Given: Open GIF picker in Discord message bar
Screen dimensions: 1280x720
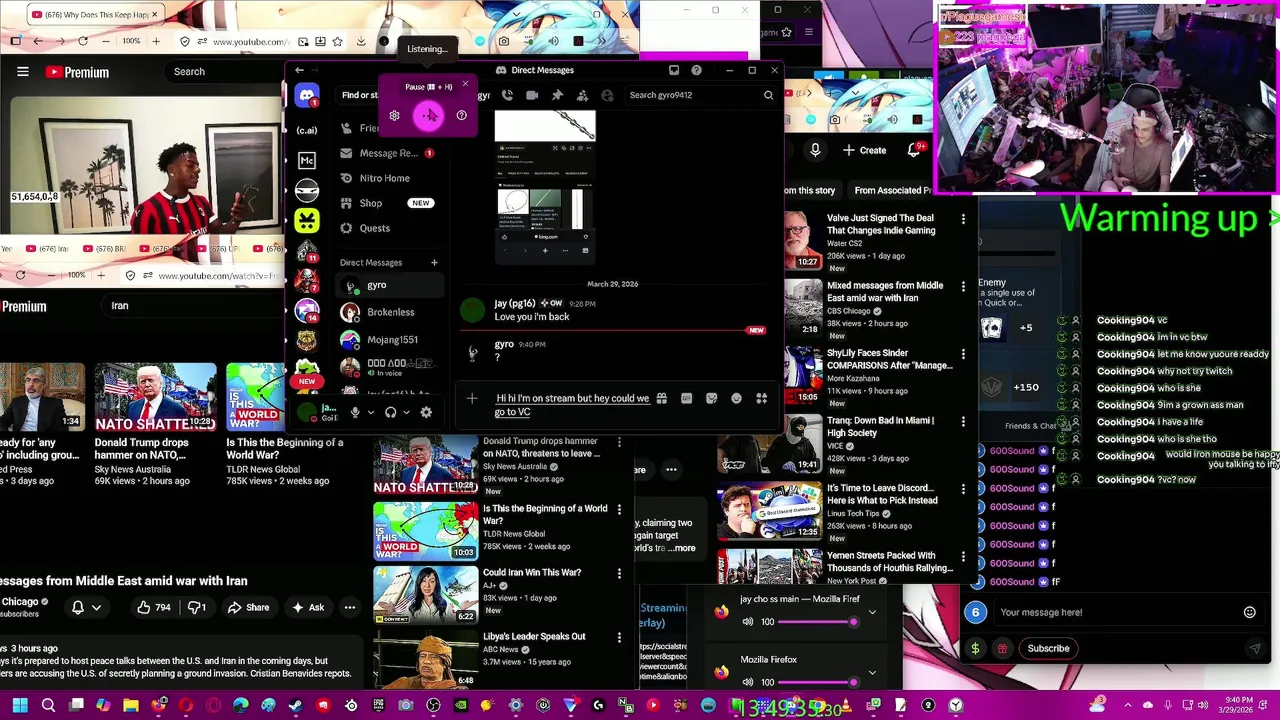Looking at the screenshot, I should point(686,398).
